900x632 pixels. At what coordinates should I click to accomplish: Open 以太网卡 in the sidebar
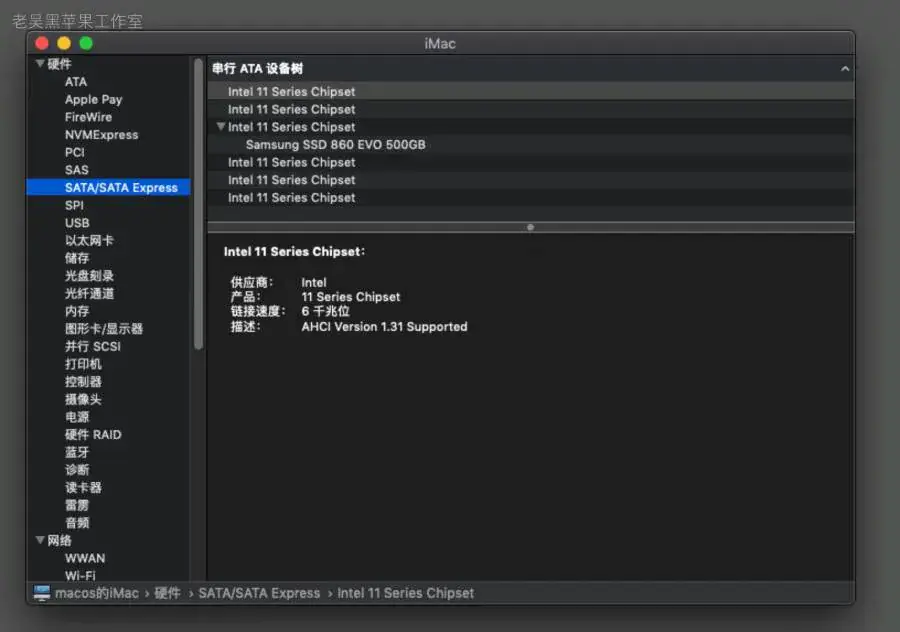pyautogui.click(x=89, y=241)
